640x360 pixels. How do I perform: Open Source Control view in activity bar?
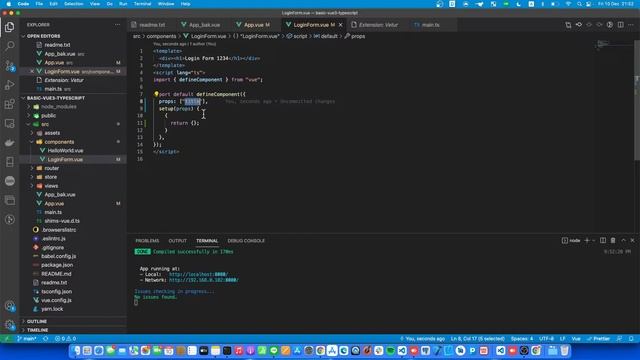tap(9, 65)
